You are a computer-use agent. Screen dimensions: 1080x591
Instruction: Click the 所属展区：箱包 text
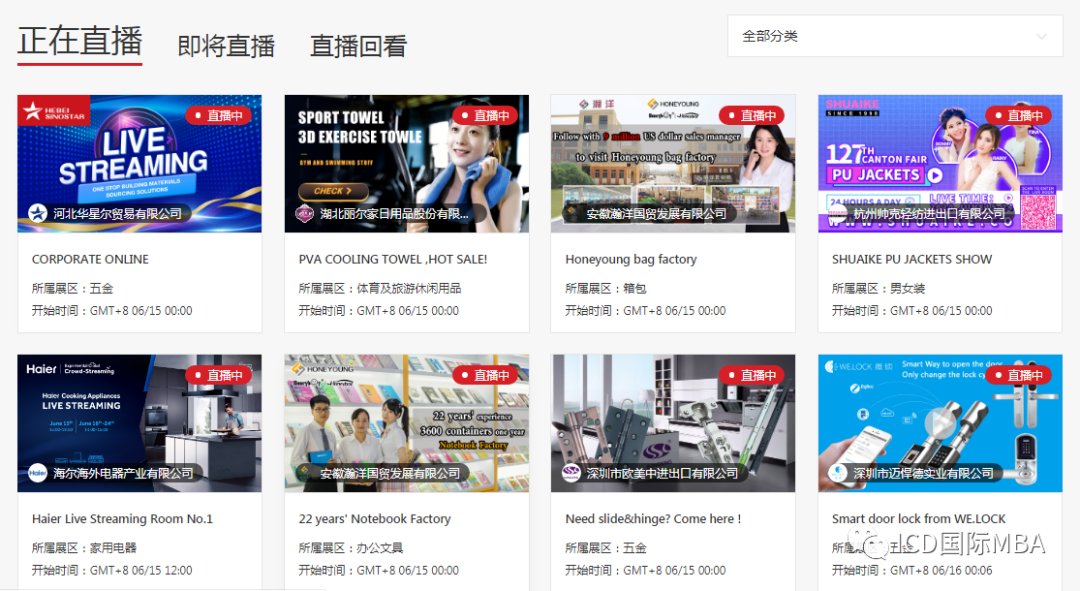coord(606,288)
